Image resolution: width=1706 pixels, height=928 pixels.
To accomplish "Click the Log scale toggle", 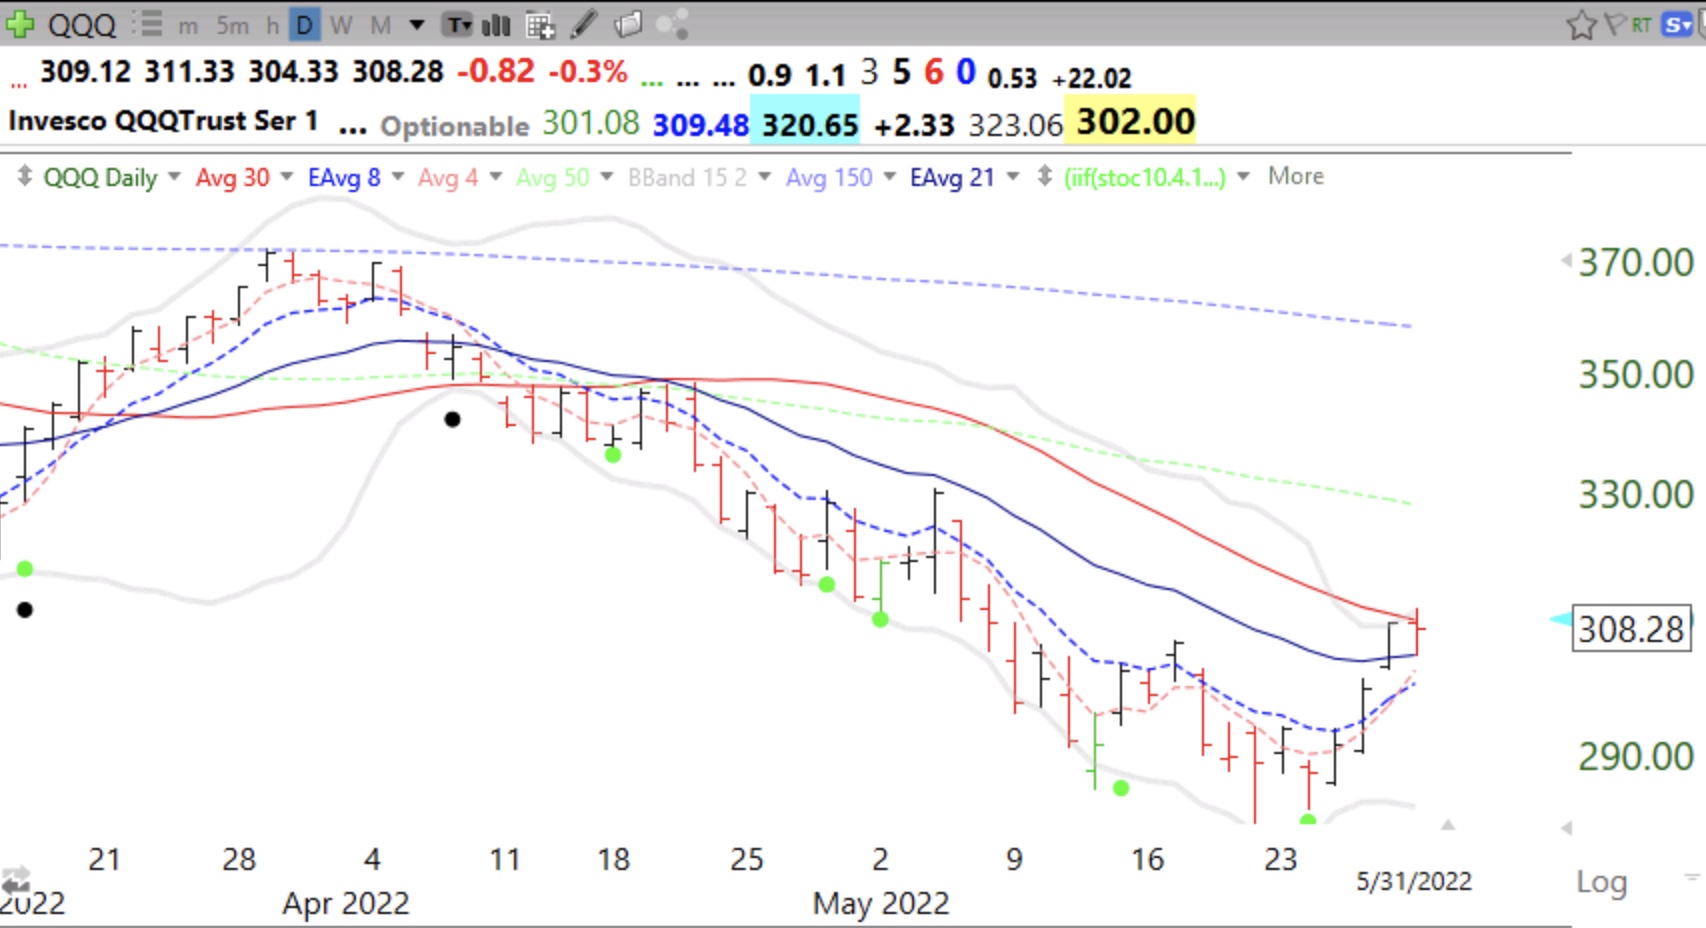I will pos(1602,882).
